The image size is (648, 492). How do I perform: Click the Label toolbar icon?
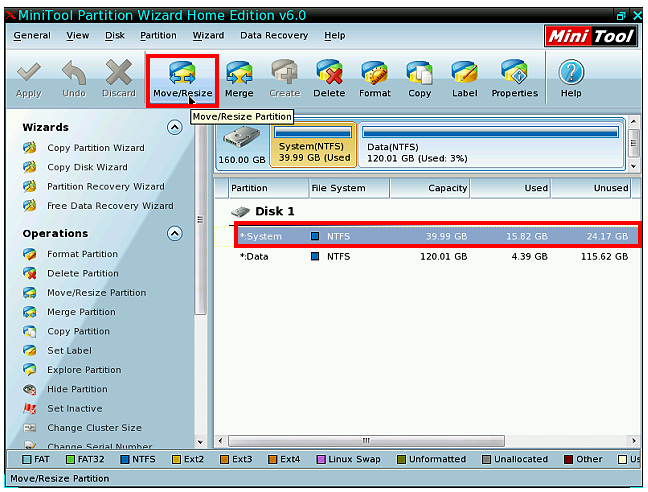[465, 79]
